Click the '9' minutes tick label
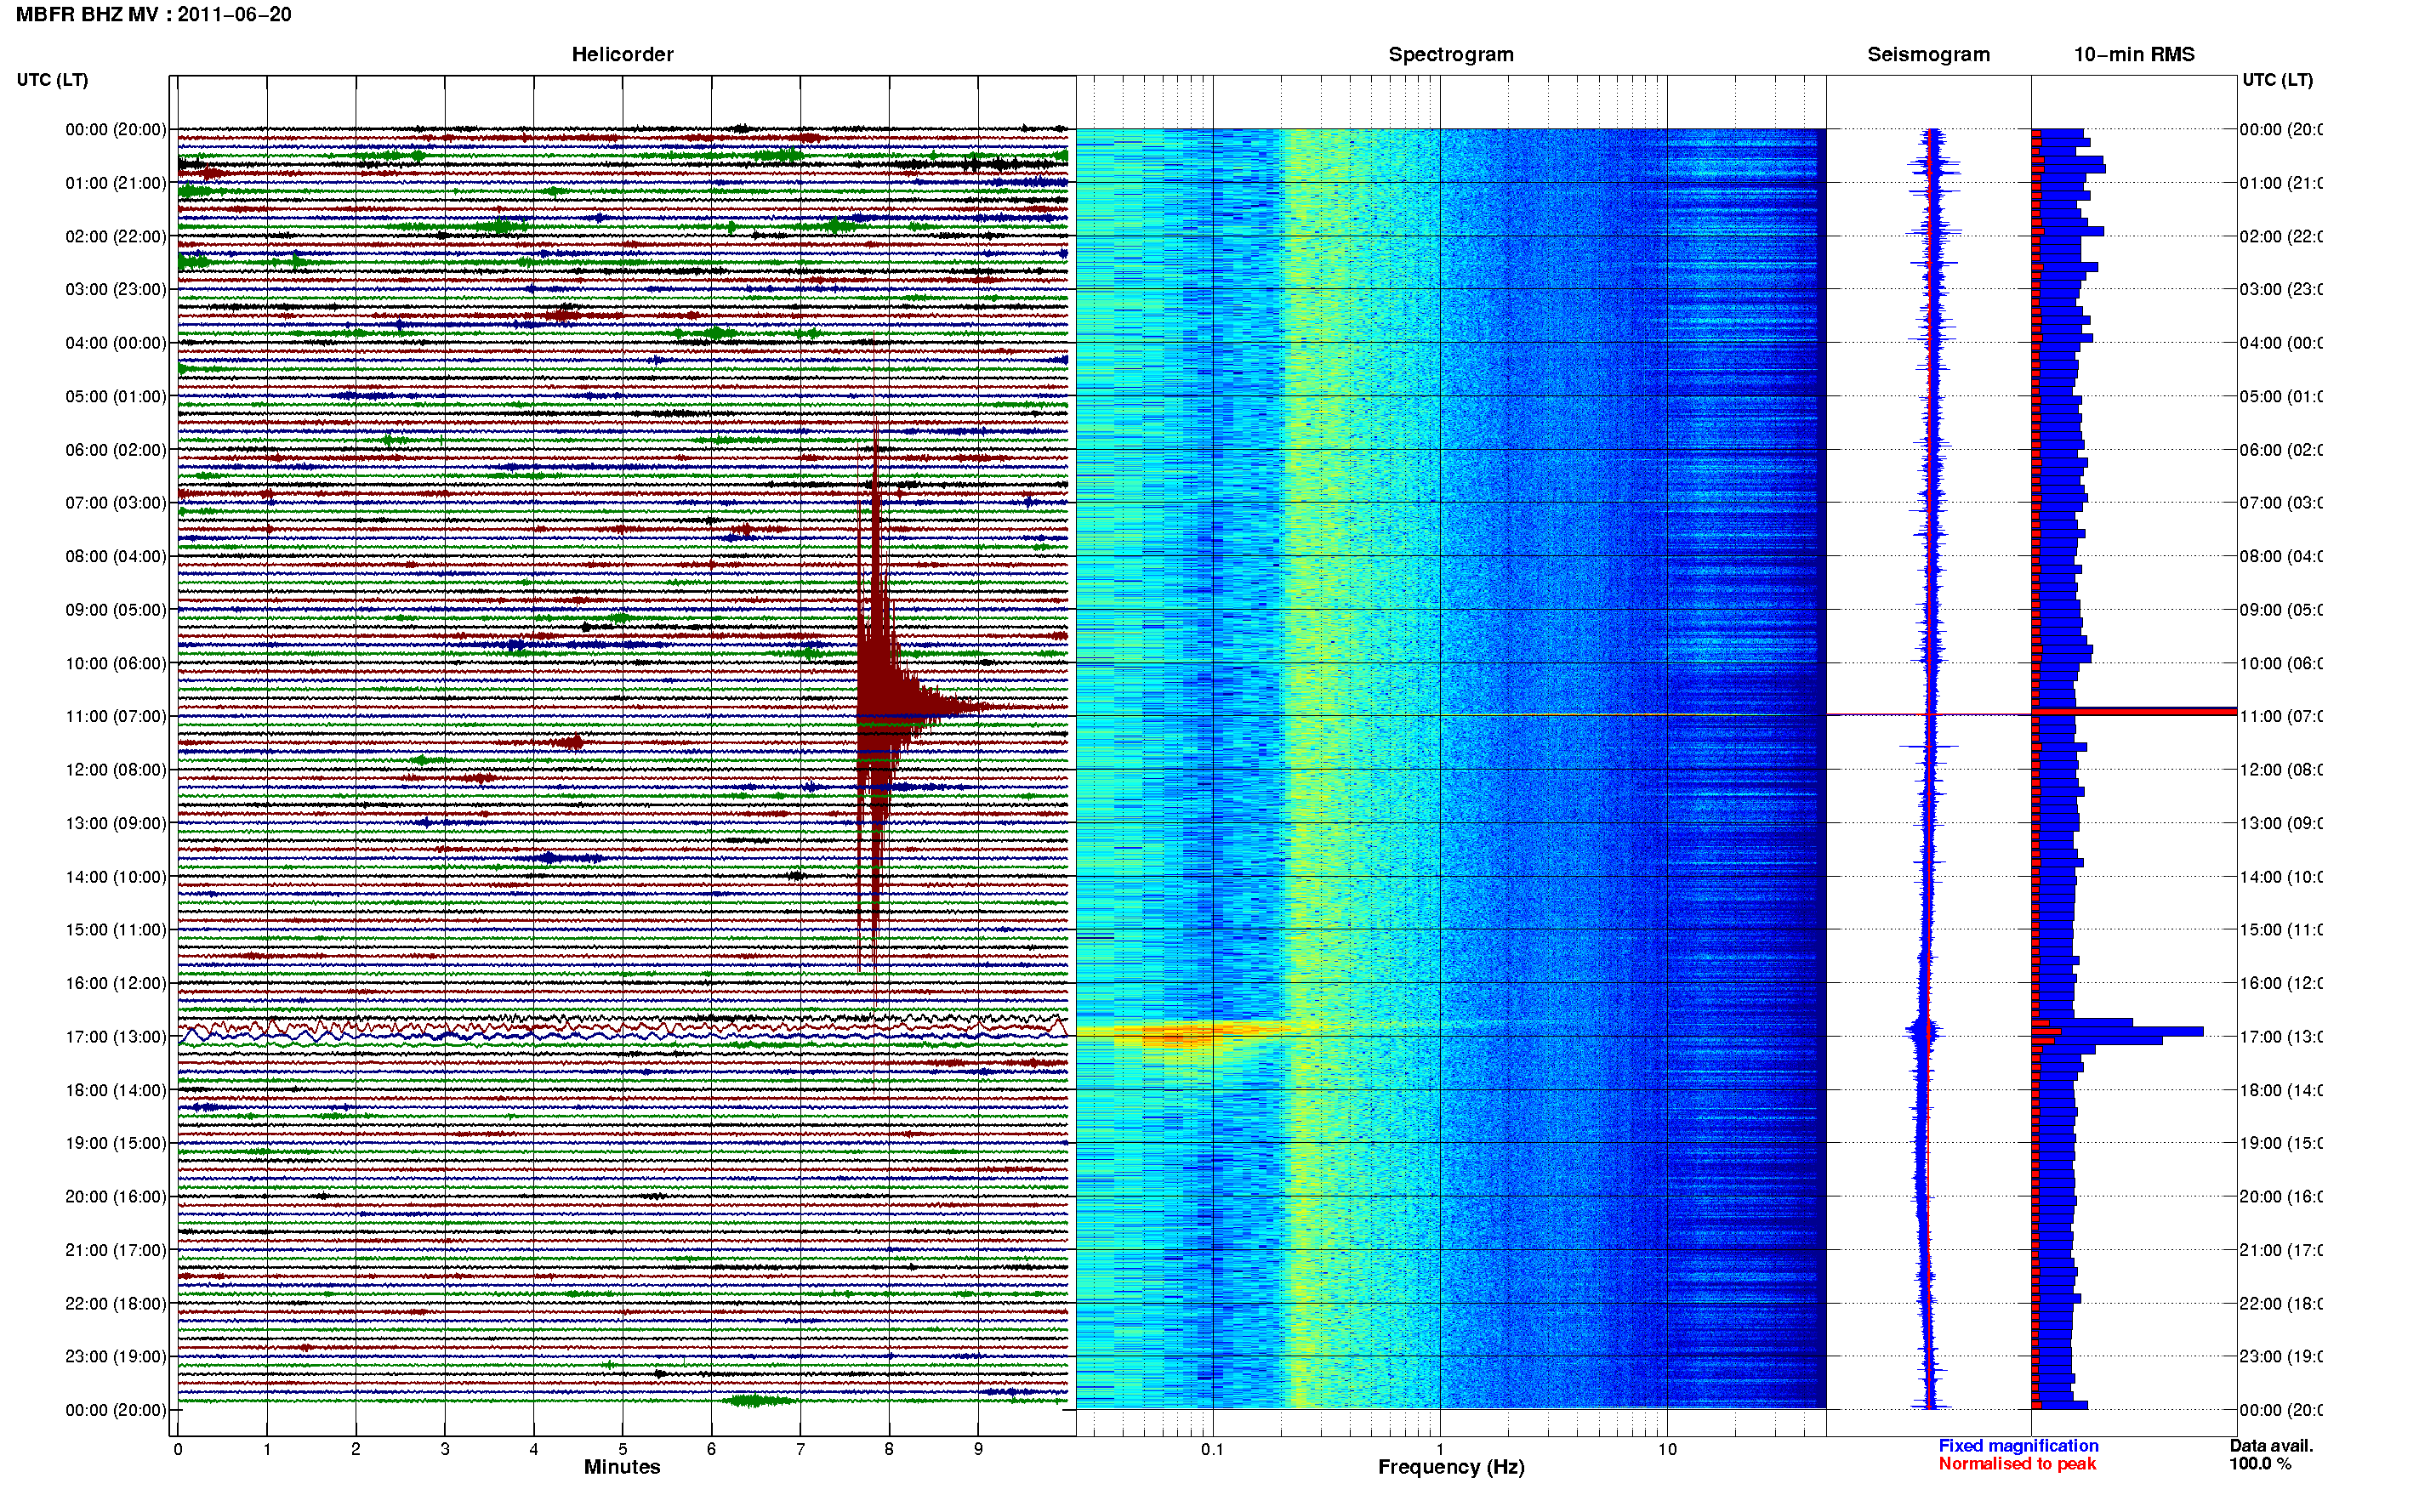This screenshot has width=2419, height=1512. tap(978, 1449)
